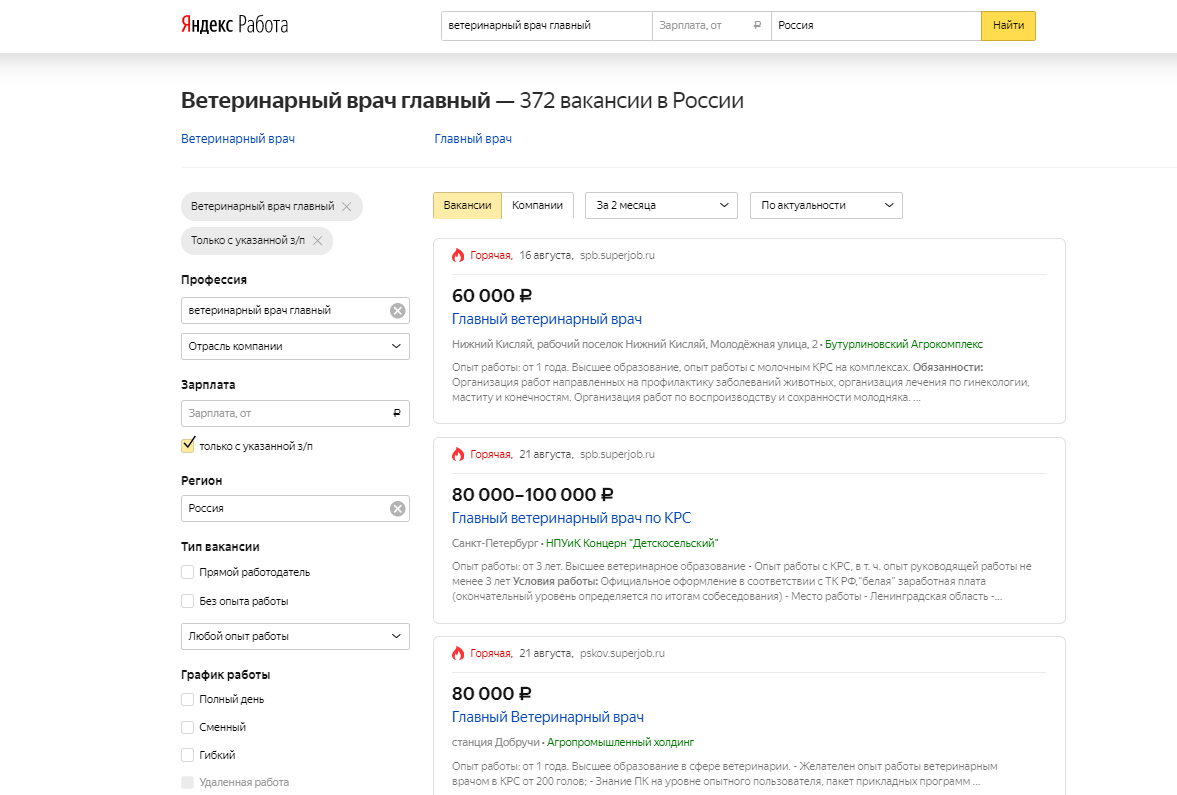The width and height of the screenshot is (1177, 795).
Task: Click the flame icon on the 80 000–100 000 ₽ vacancy
Action: (458, 454)
